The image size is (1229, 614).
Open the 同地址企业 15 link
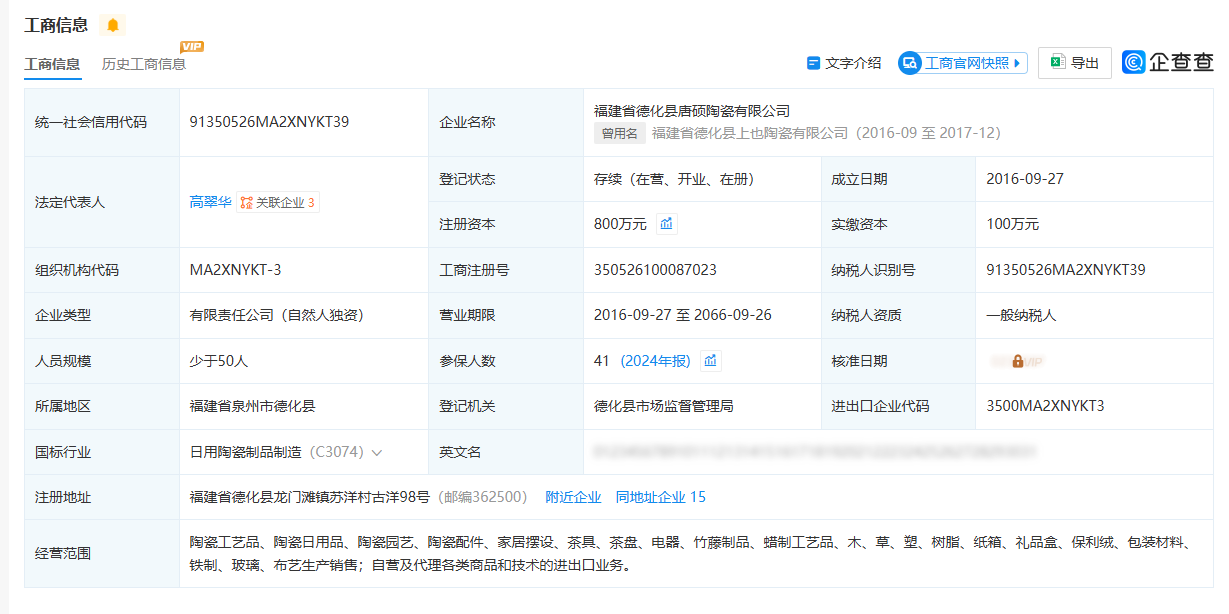click(x=661, y=497)
